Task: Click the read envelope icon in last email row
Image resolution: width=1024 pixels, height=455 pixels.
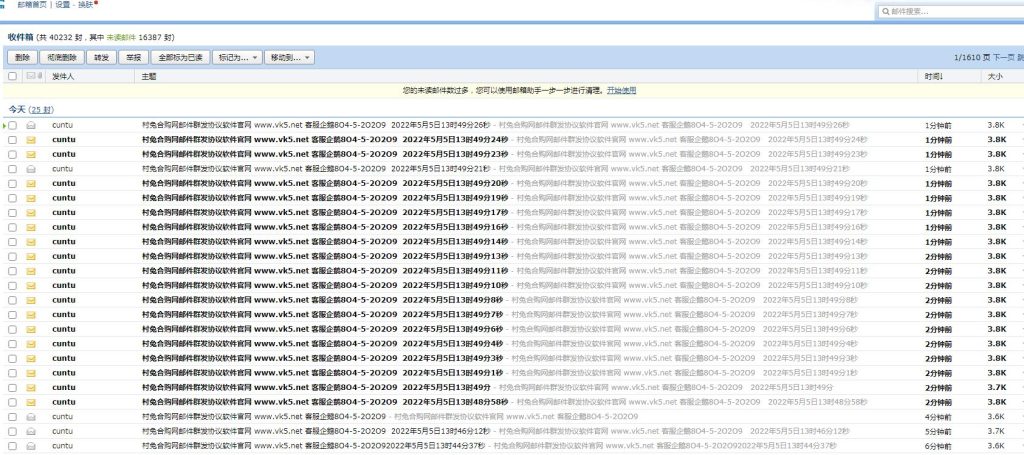Action: tap(31, 445)
